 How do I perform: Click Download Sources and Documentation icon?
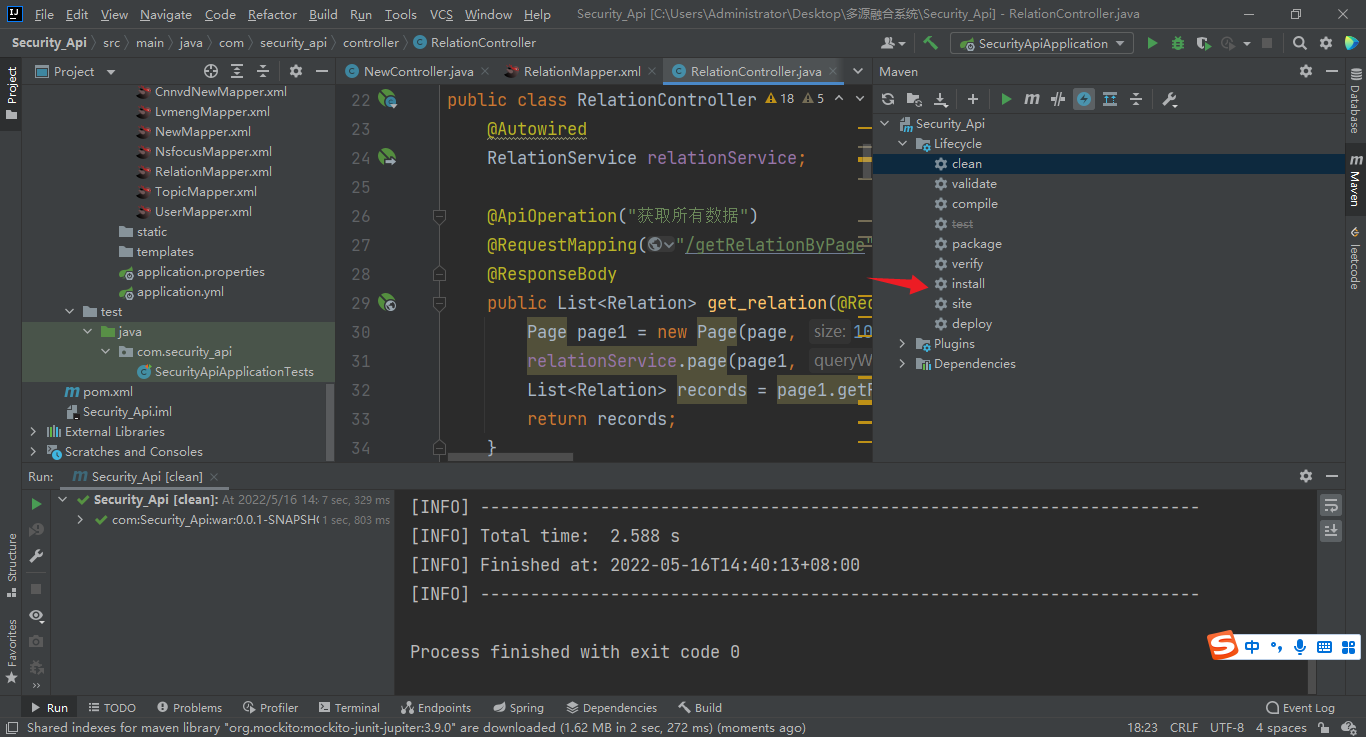[x=941, y=99]
